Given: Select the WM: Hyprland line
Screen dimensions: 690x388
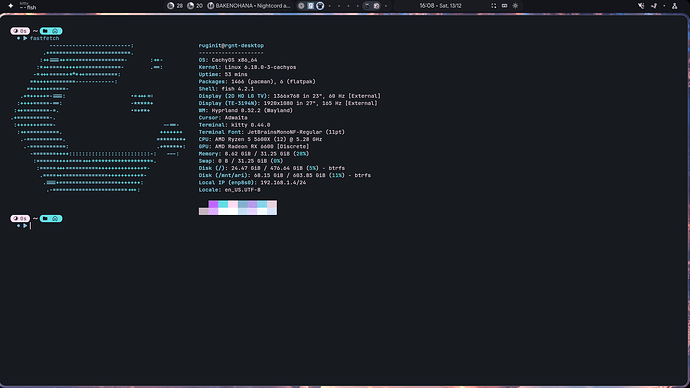Looking at the screenshot, I should 246,110.
